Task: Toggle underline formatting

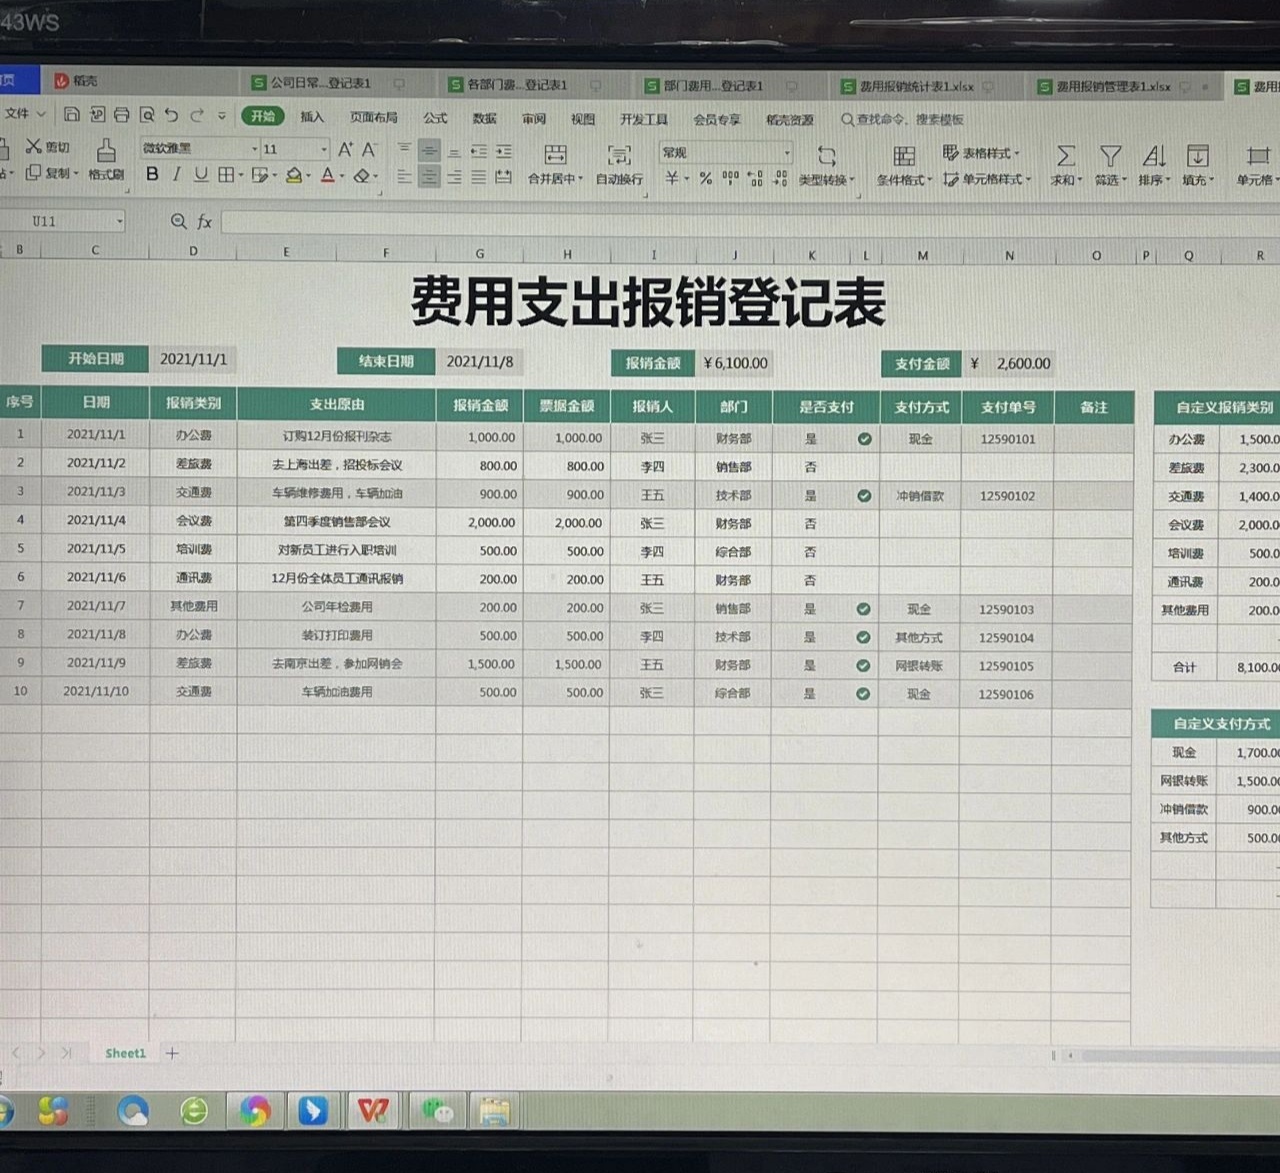Action: (200, 174)
